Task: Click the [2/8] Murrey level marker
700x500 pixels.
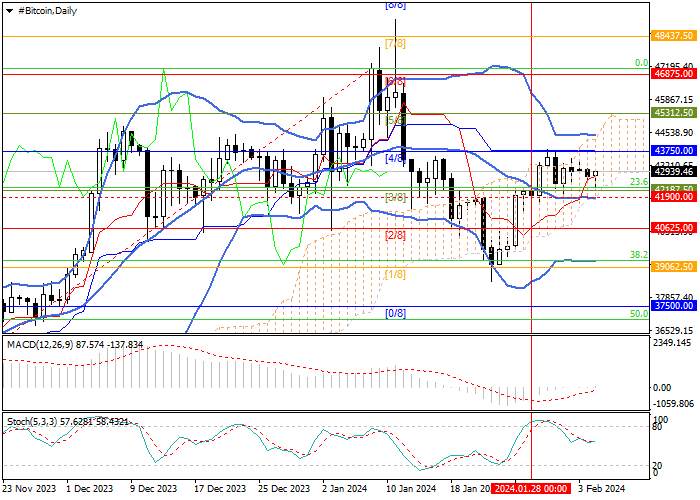Action: (x=395, y=235)
